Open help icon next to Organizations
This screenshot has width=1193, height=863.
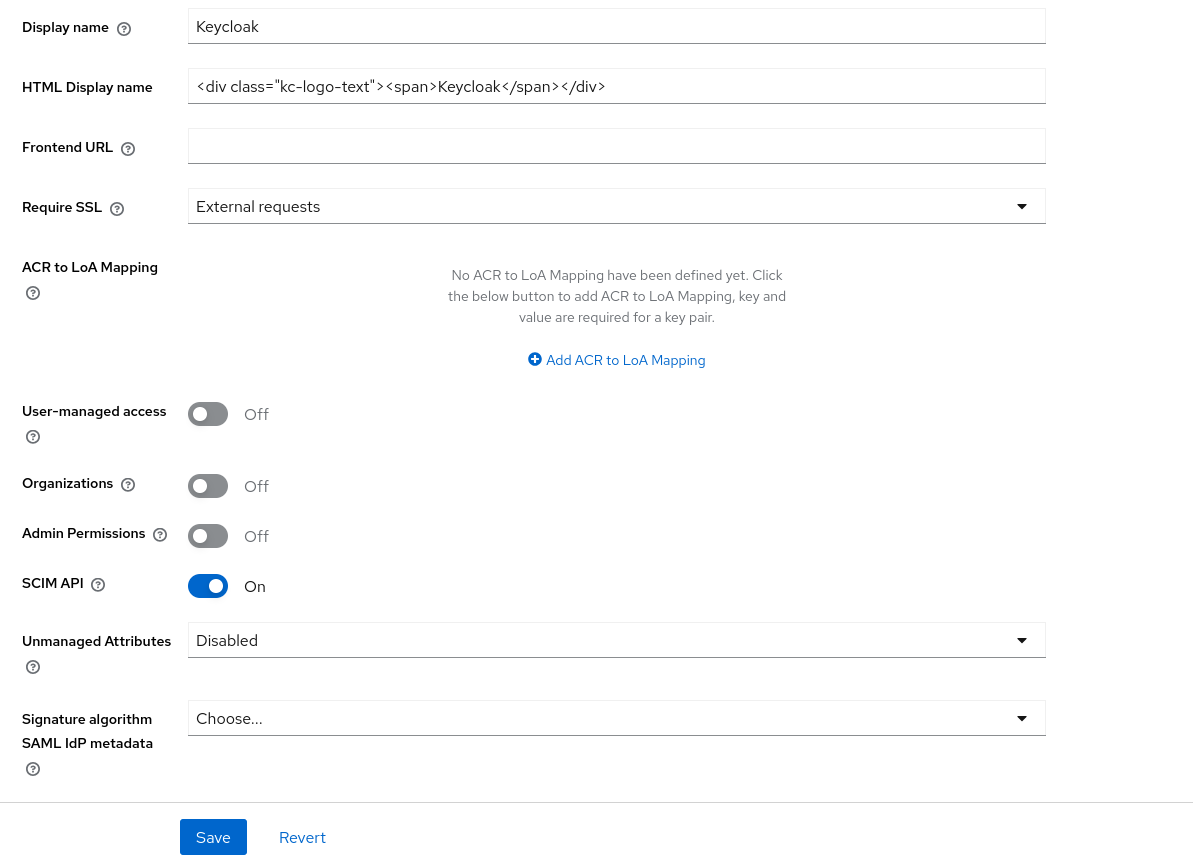128,485
